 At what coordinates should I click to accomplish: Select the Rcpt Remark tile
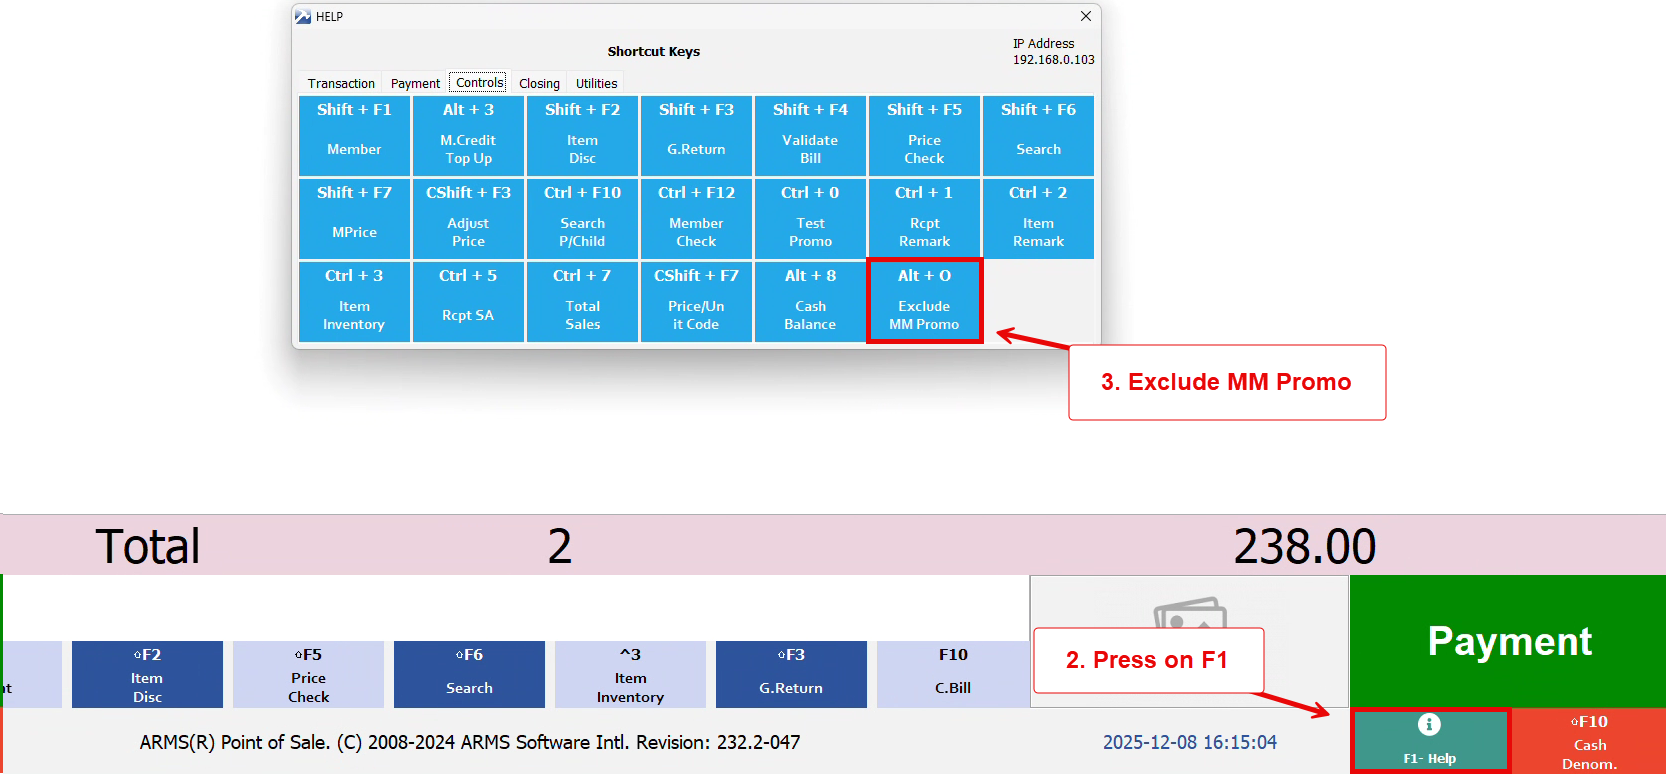[924, 218]
